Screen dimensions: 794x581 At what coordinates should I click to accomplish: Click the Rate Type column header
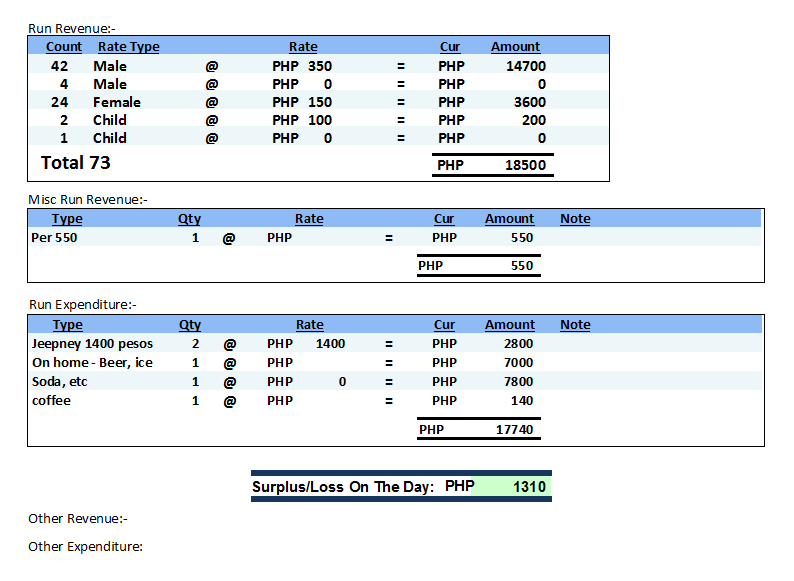click(128, 46)
